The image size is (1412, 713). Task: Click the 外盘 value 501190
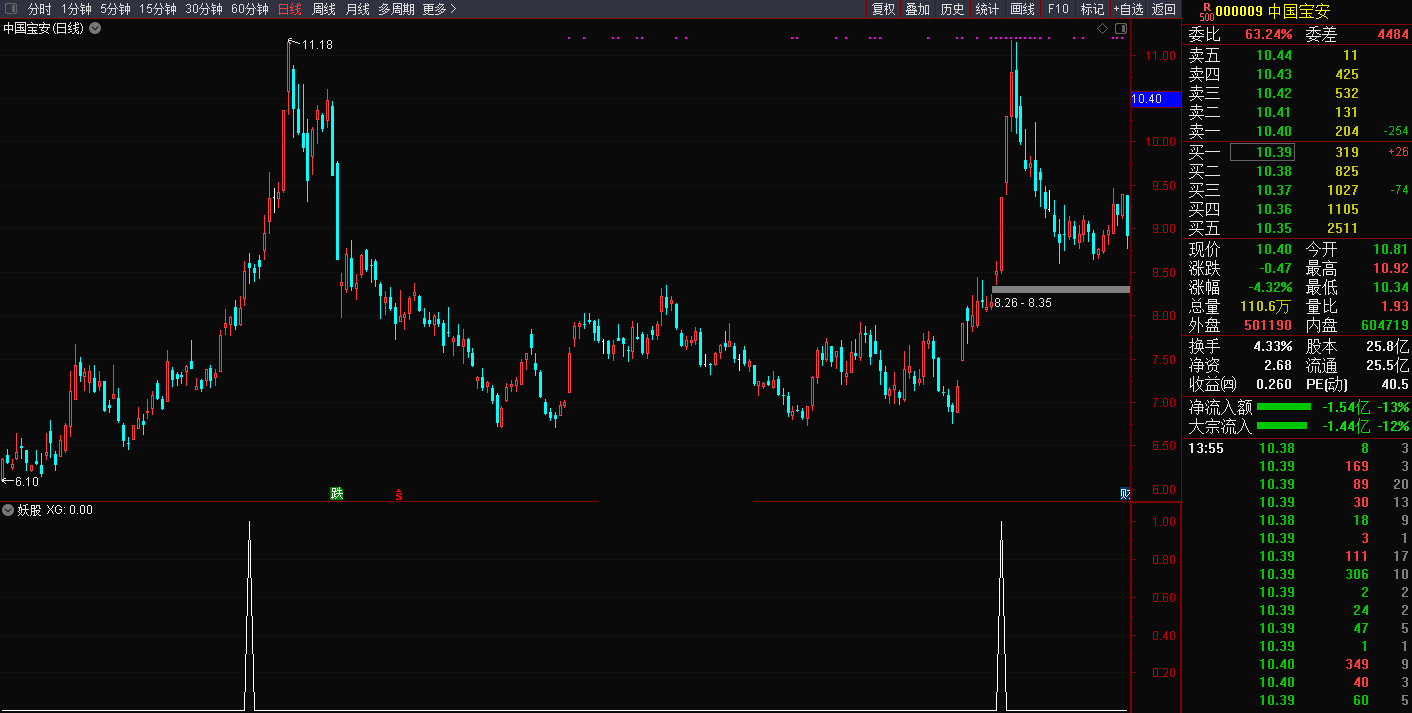pyautogui.click(x=1268, y=326)
